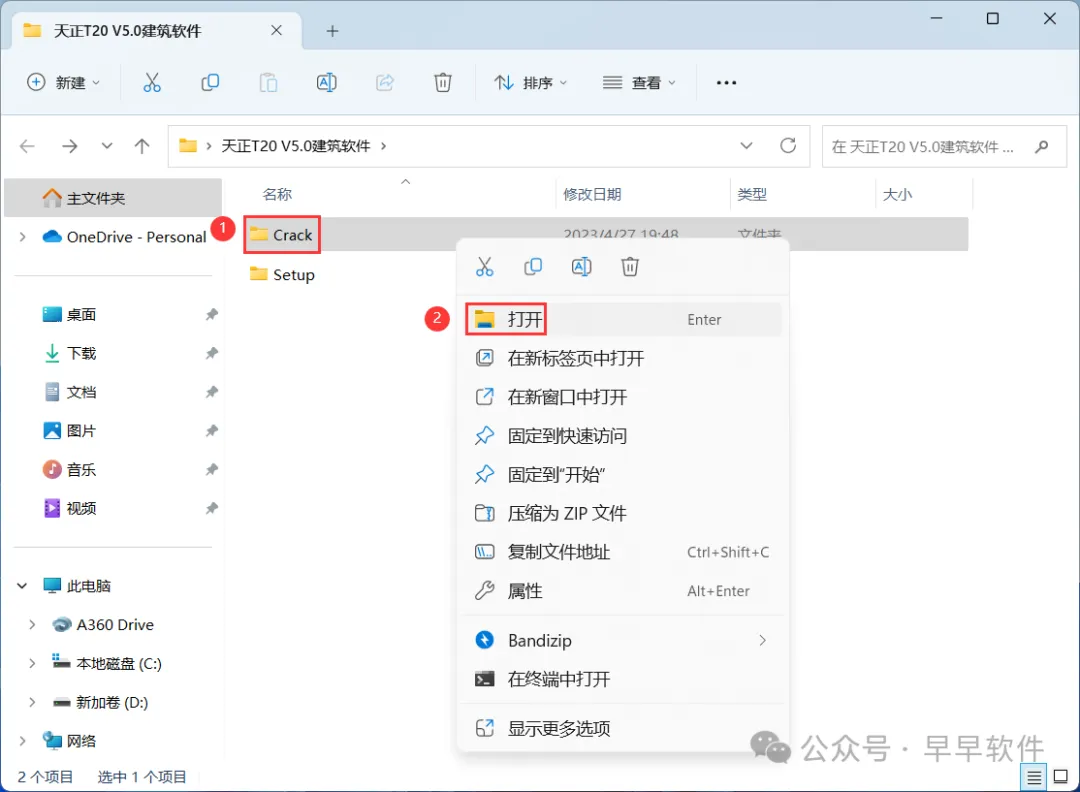Choose 压缩为 ZIP 文件
This screenshot has width=1080, height=792.
click(x=623, y=513)
